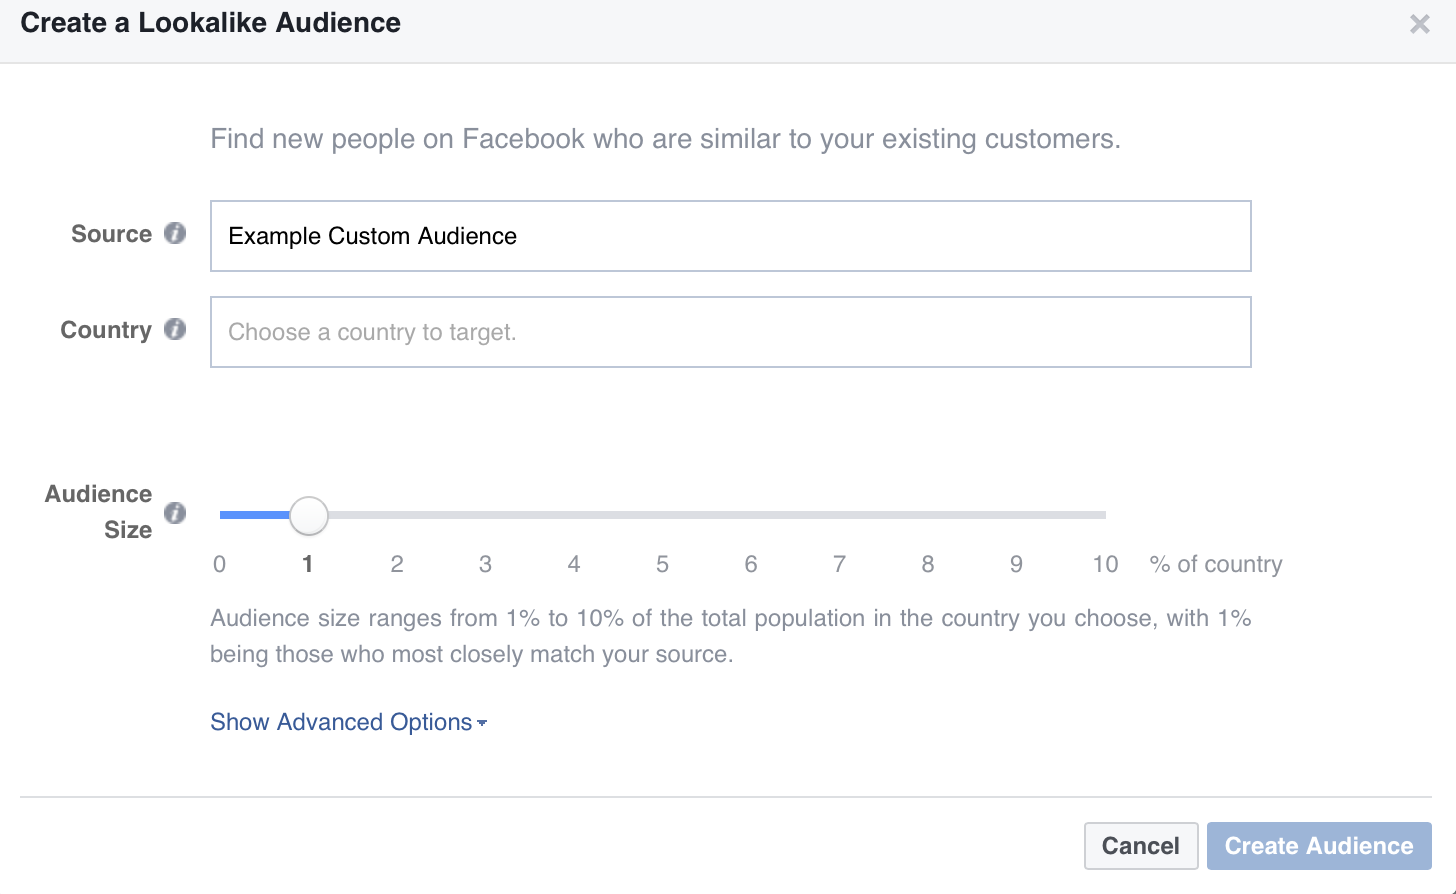This screenshot has height=894, width=1456.
Task: Set audience size to 2 on slider
Action: [x=397, y=515]
